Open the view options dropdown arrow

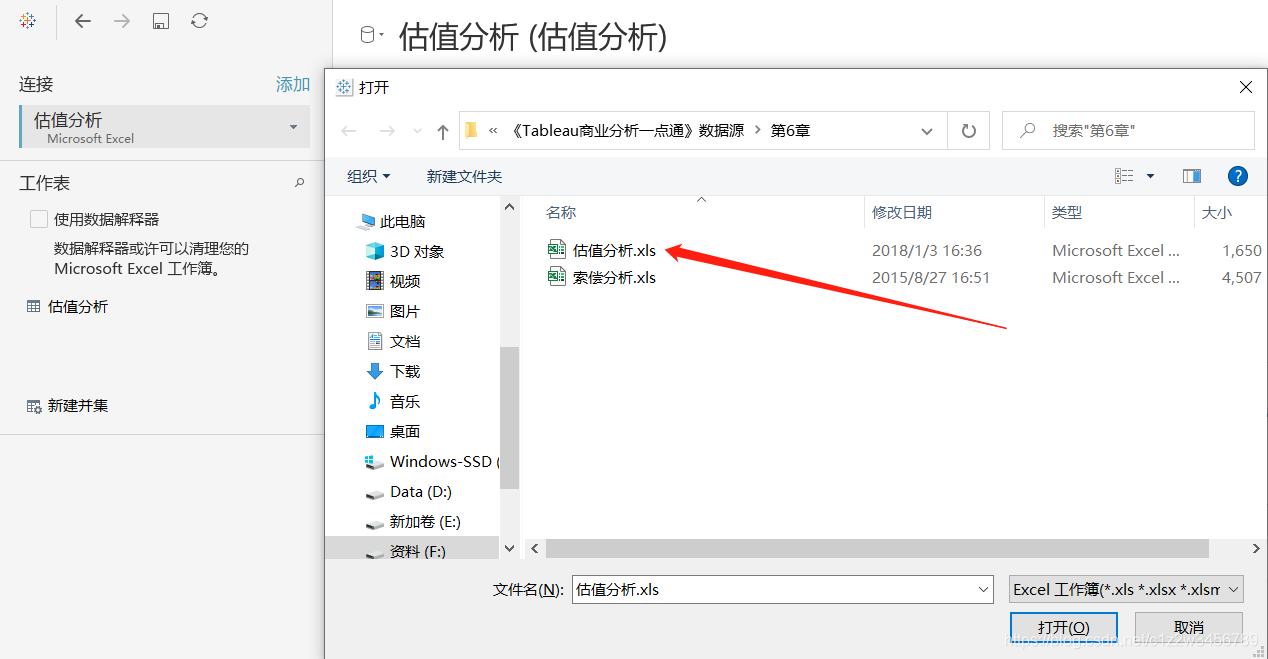point(1150,176)
